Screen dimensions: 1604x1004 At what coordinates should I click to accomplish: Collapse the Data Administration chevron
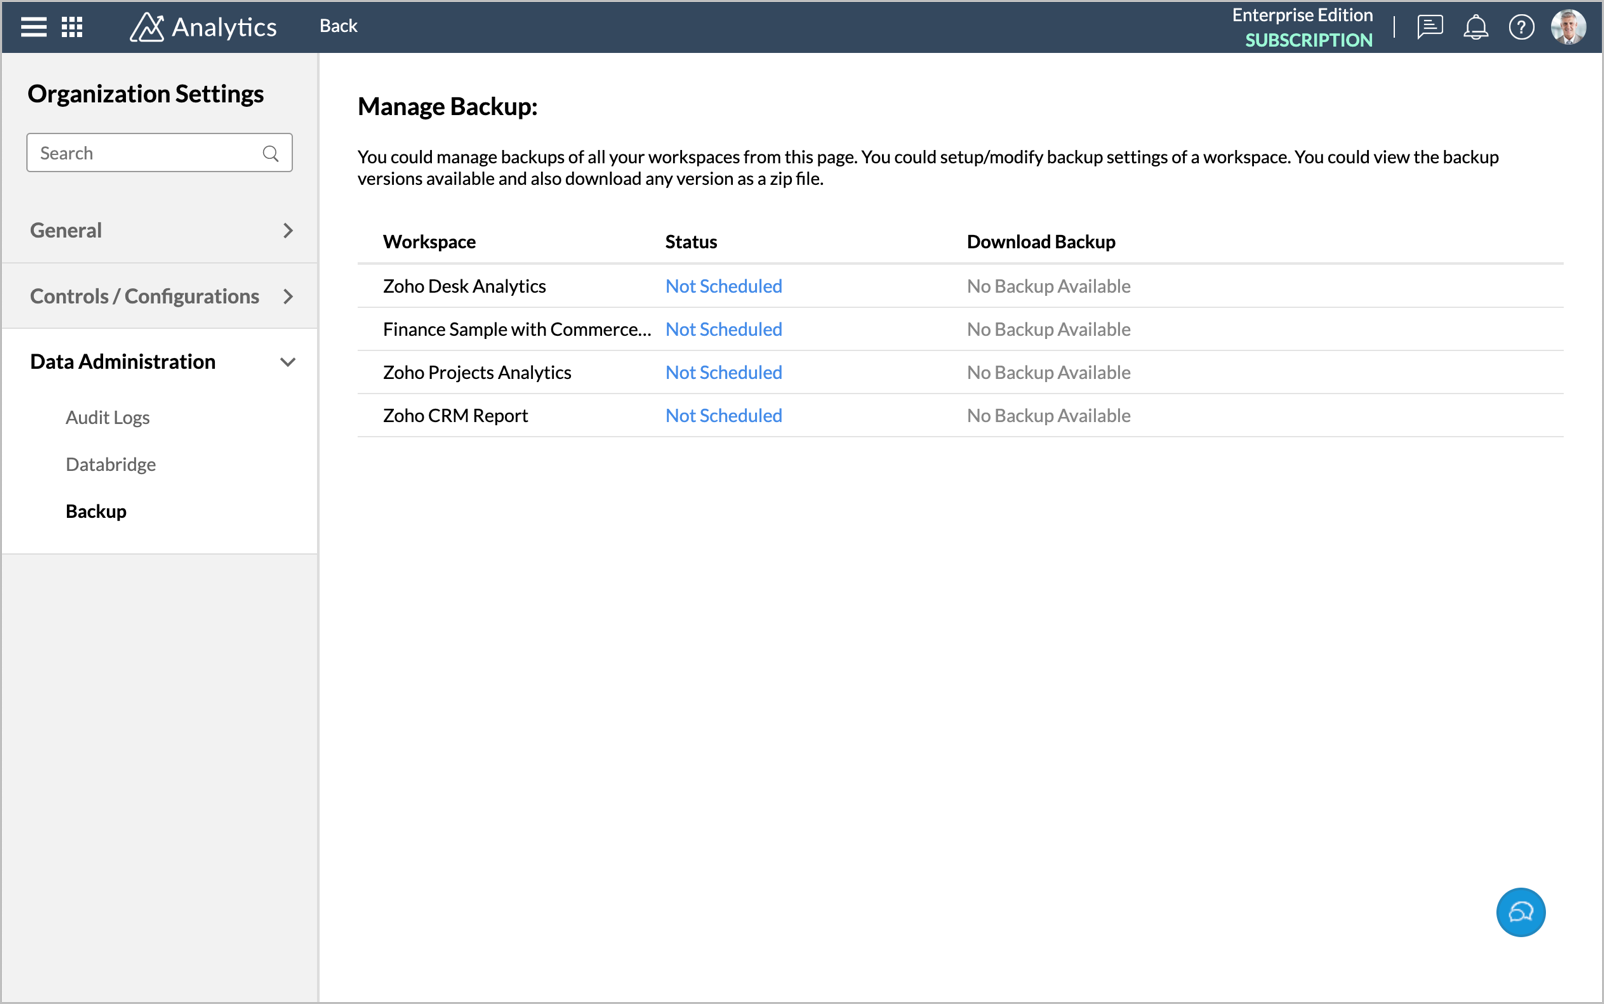pyautogui.click(x=288, y=362)
